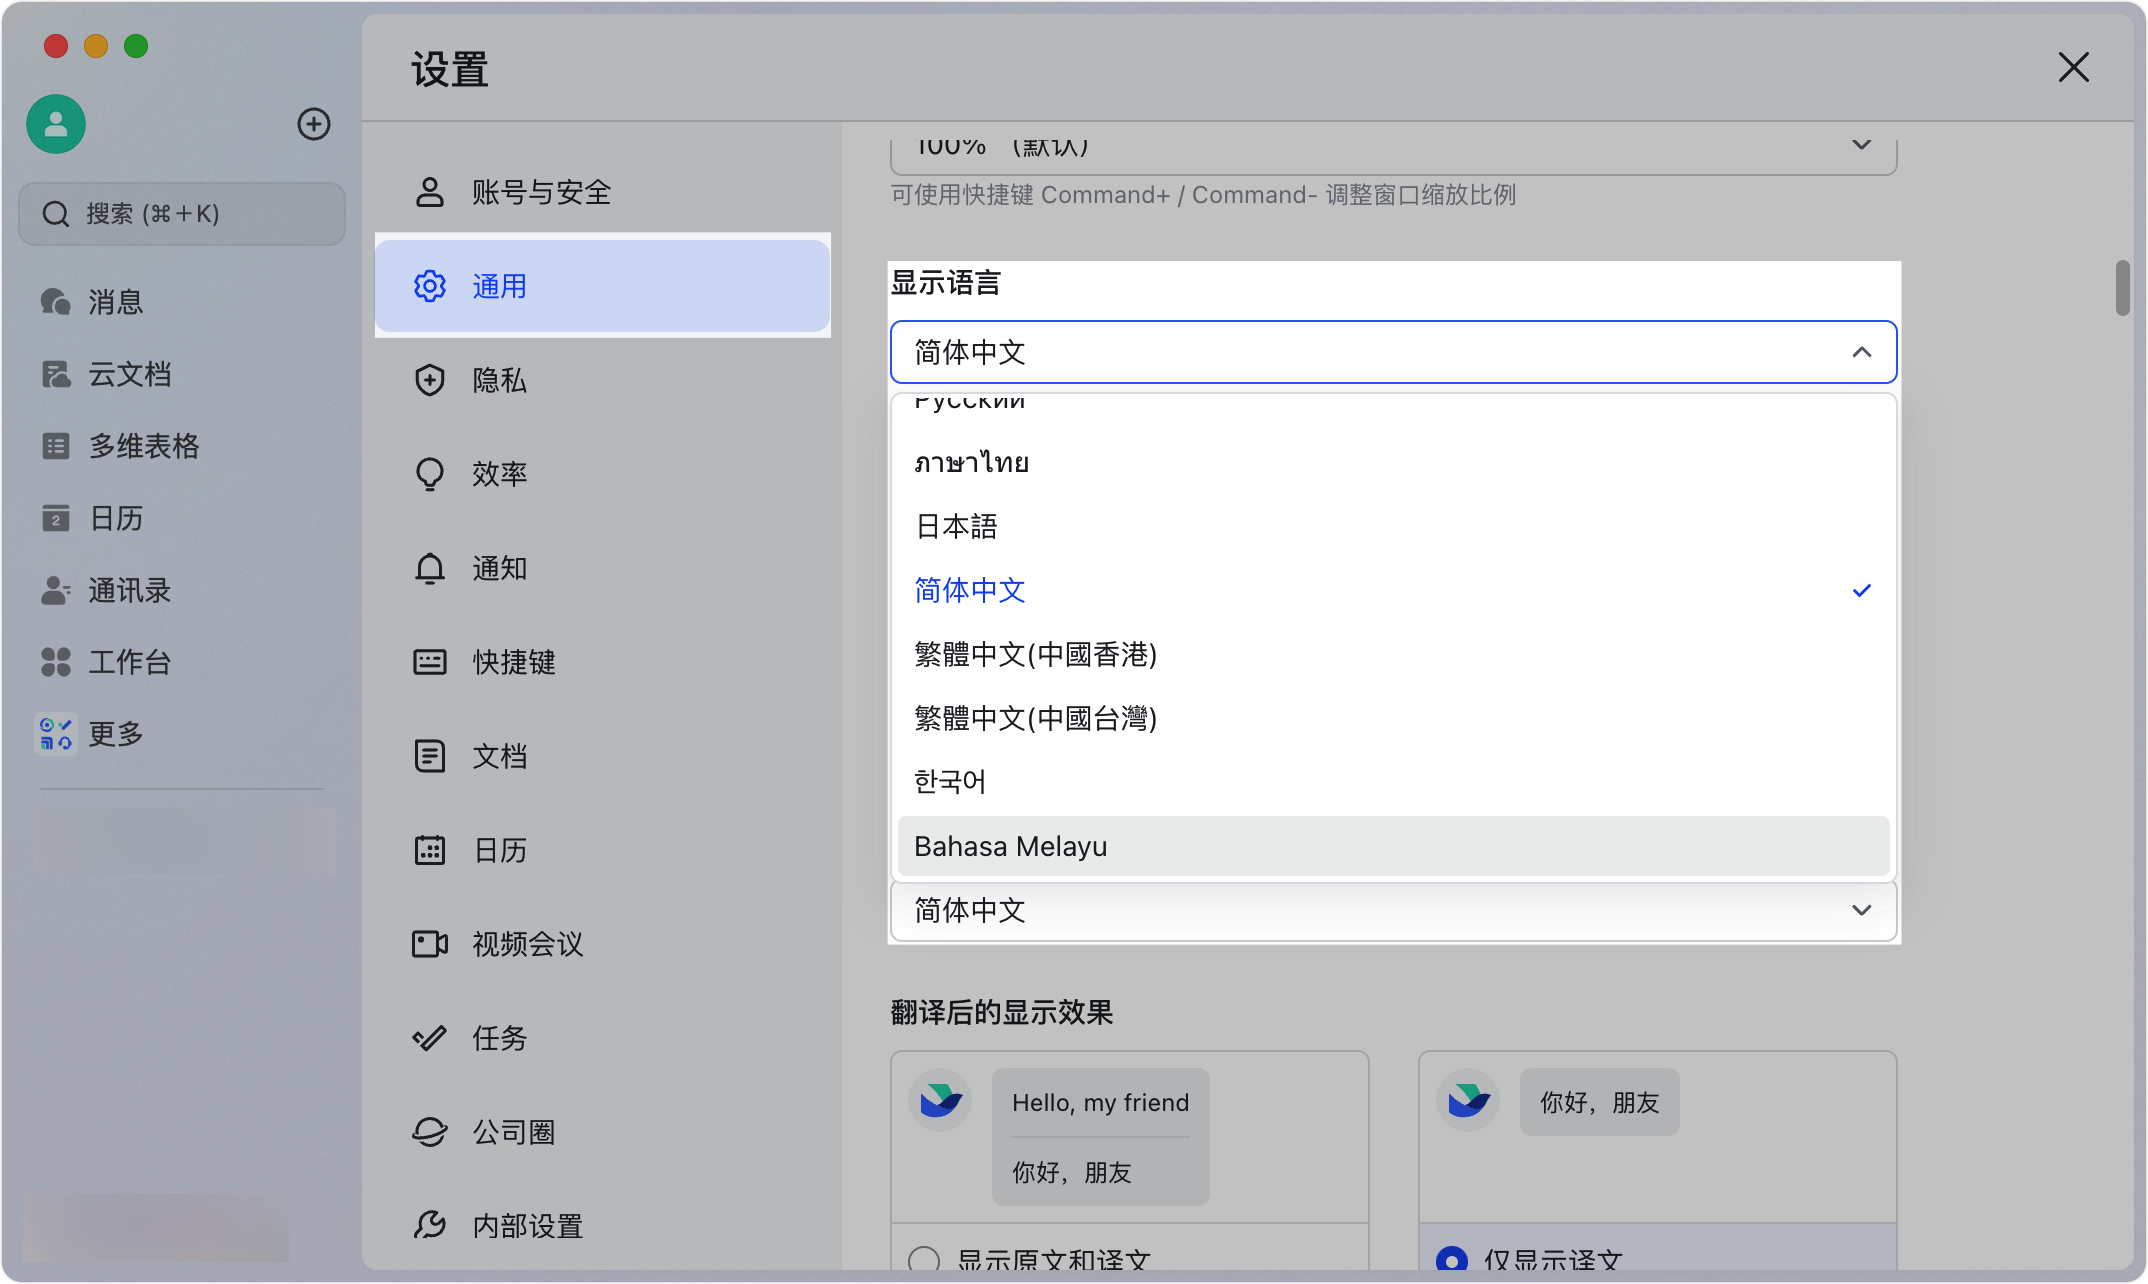This screenshot has width=2148, height=1284.
Task: Click the settings page scrollbar thumb
Action: (x=2122, y=288)
